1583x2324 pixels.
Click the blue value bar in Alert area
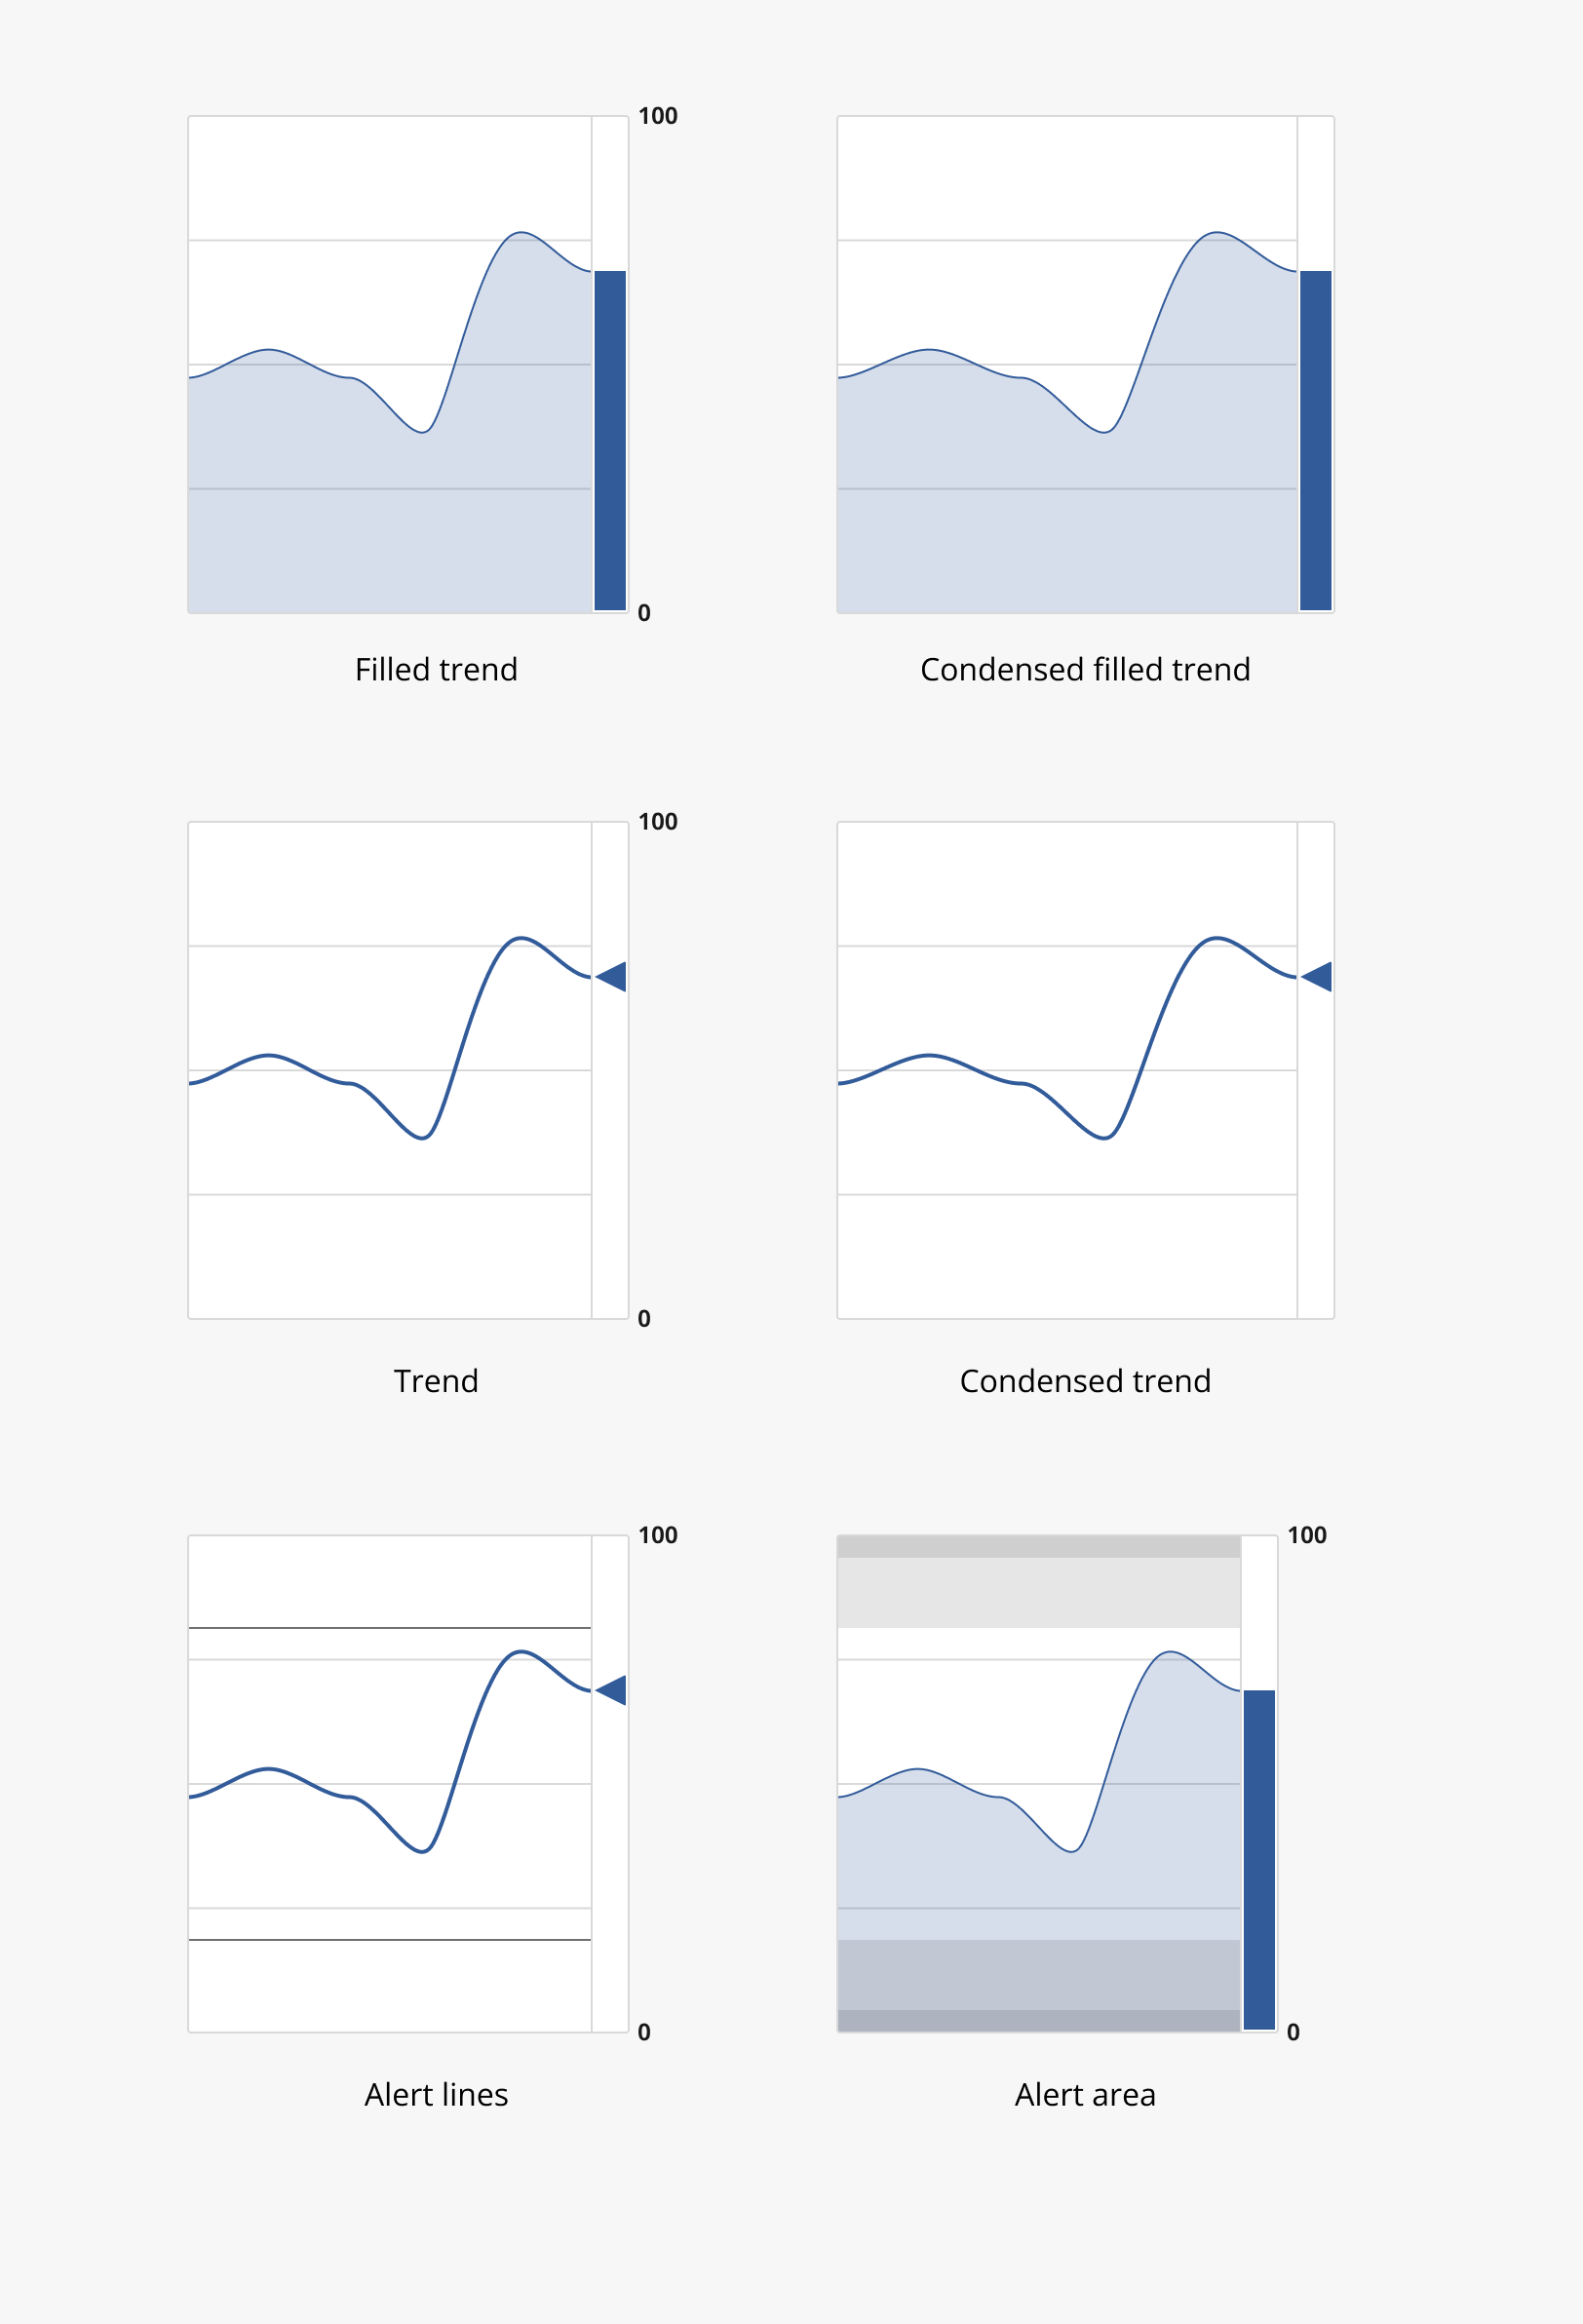[1259, 1860]
